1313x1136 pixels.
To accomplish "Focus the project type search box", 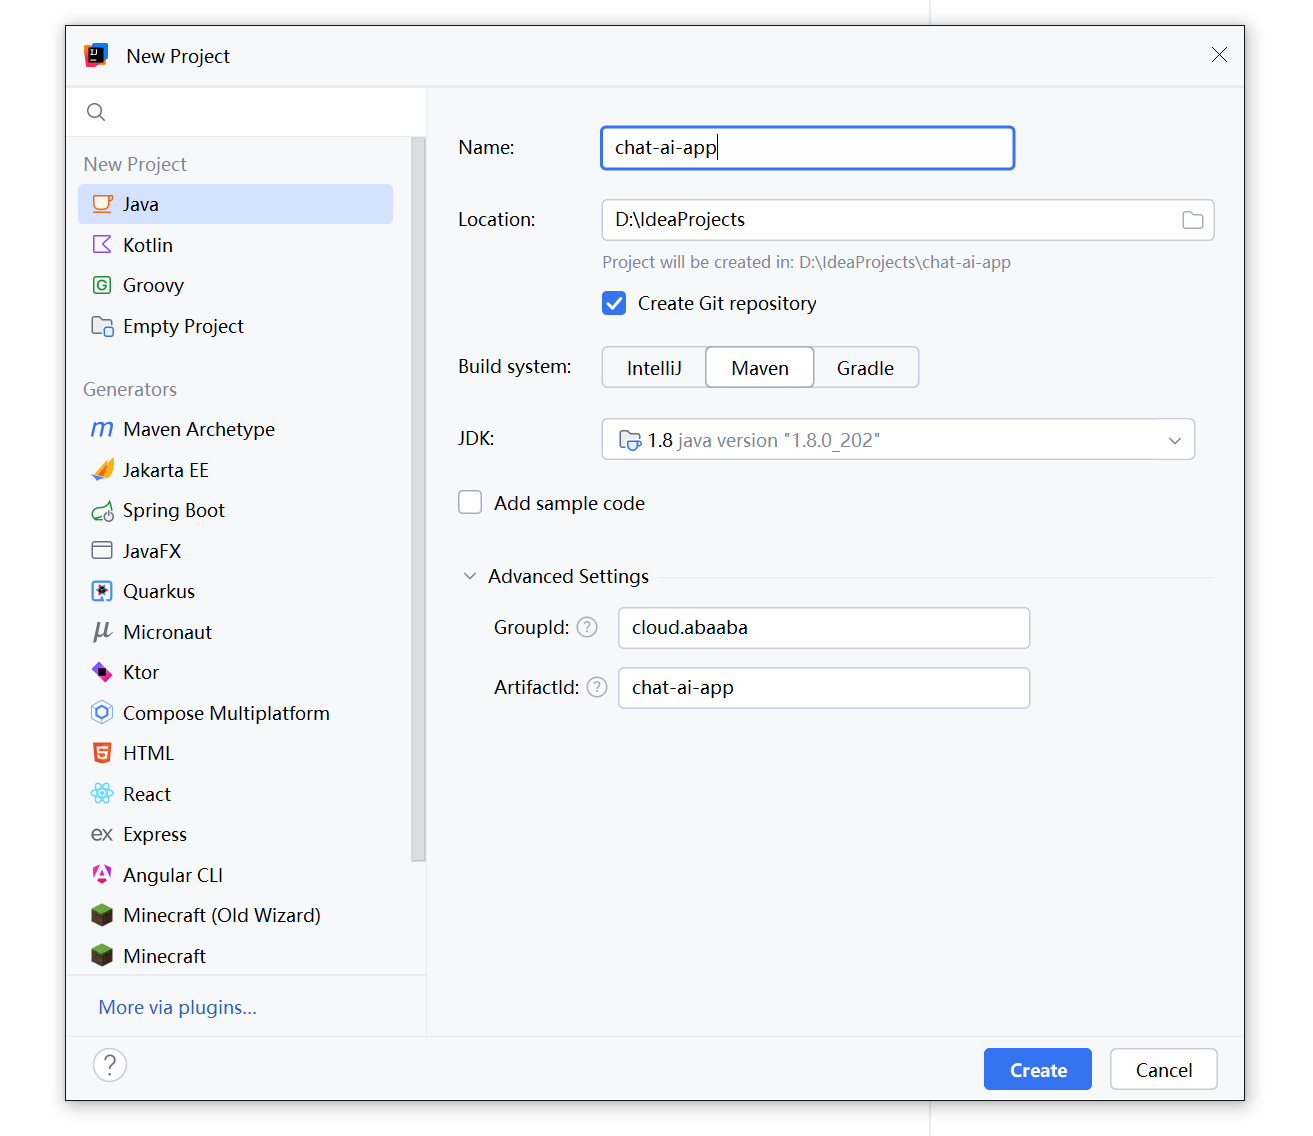I will pos(246,112).
